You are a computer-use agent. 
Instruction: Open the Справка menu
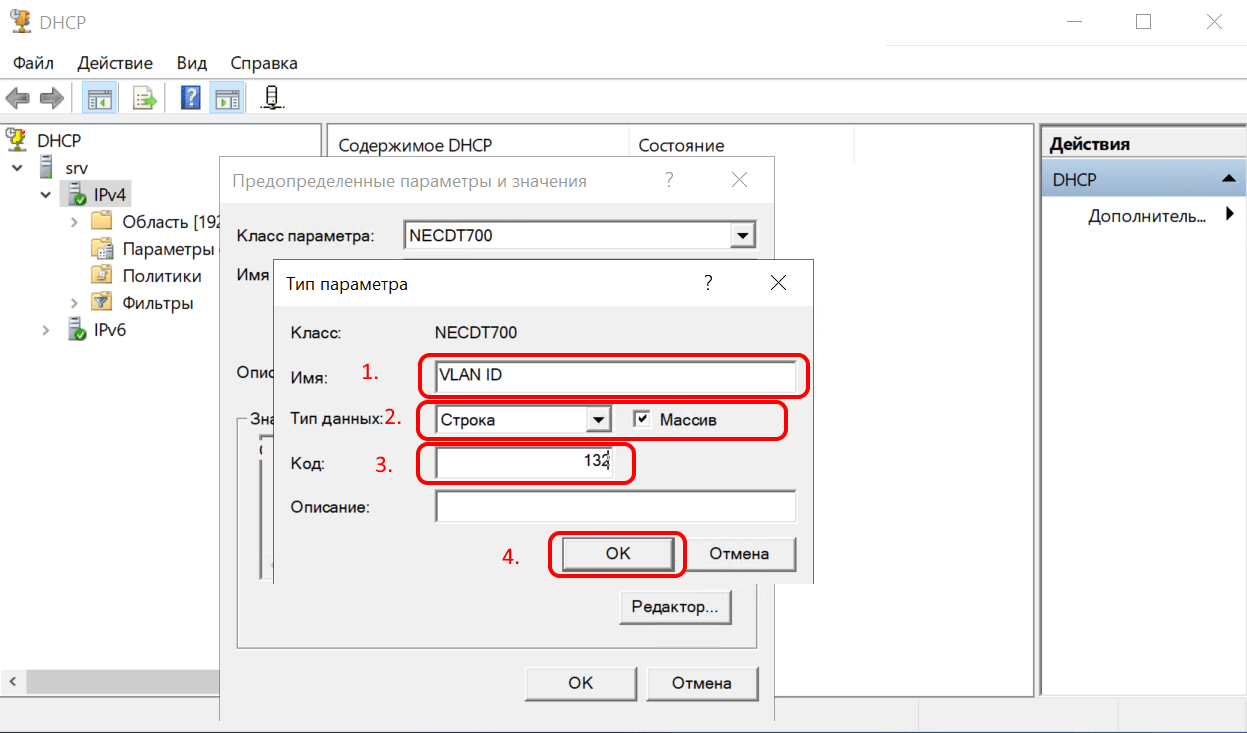(264, 63)
